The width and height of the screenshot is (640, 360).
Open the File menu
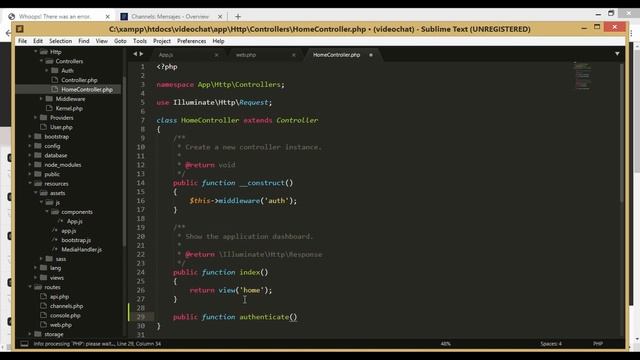tap(22, 41)
